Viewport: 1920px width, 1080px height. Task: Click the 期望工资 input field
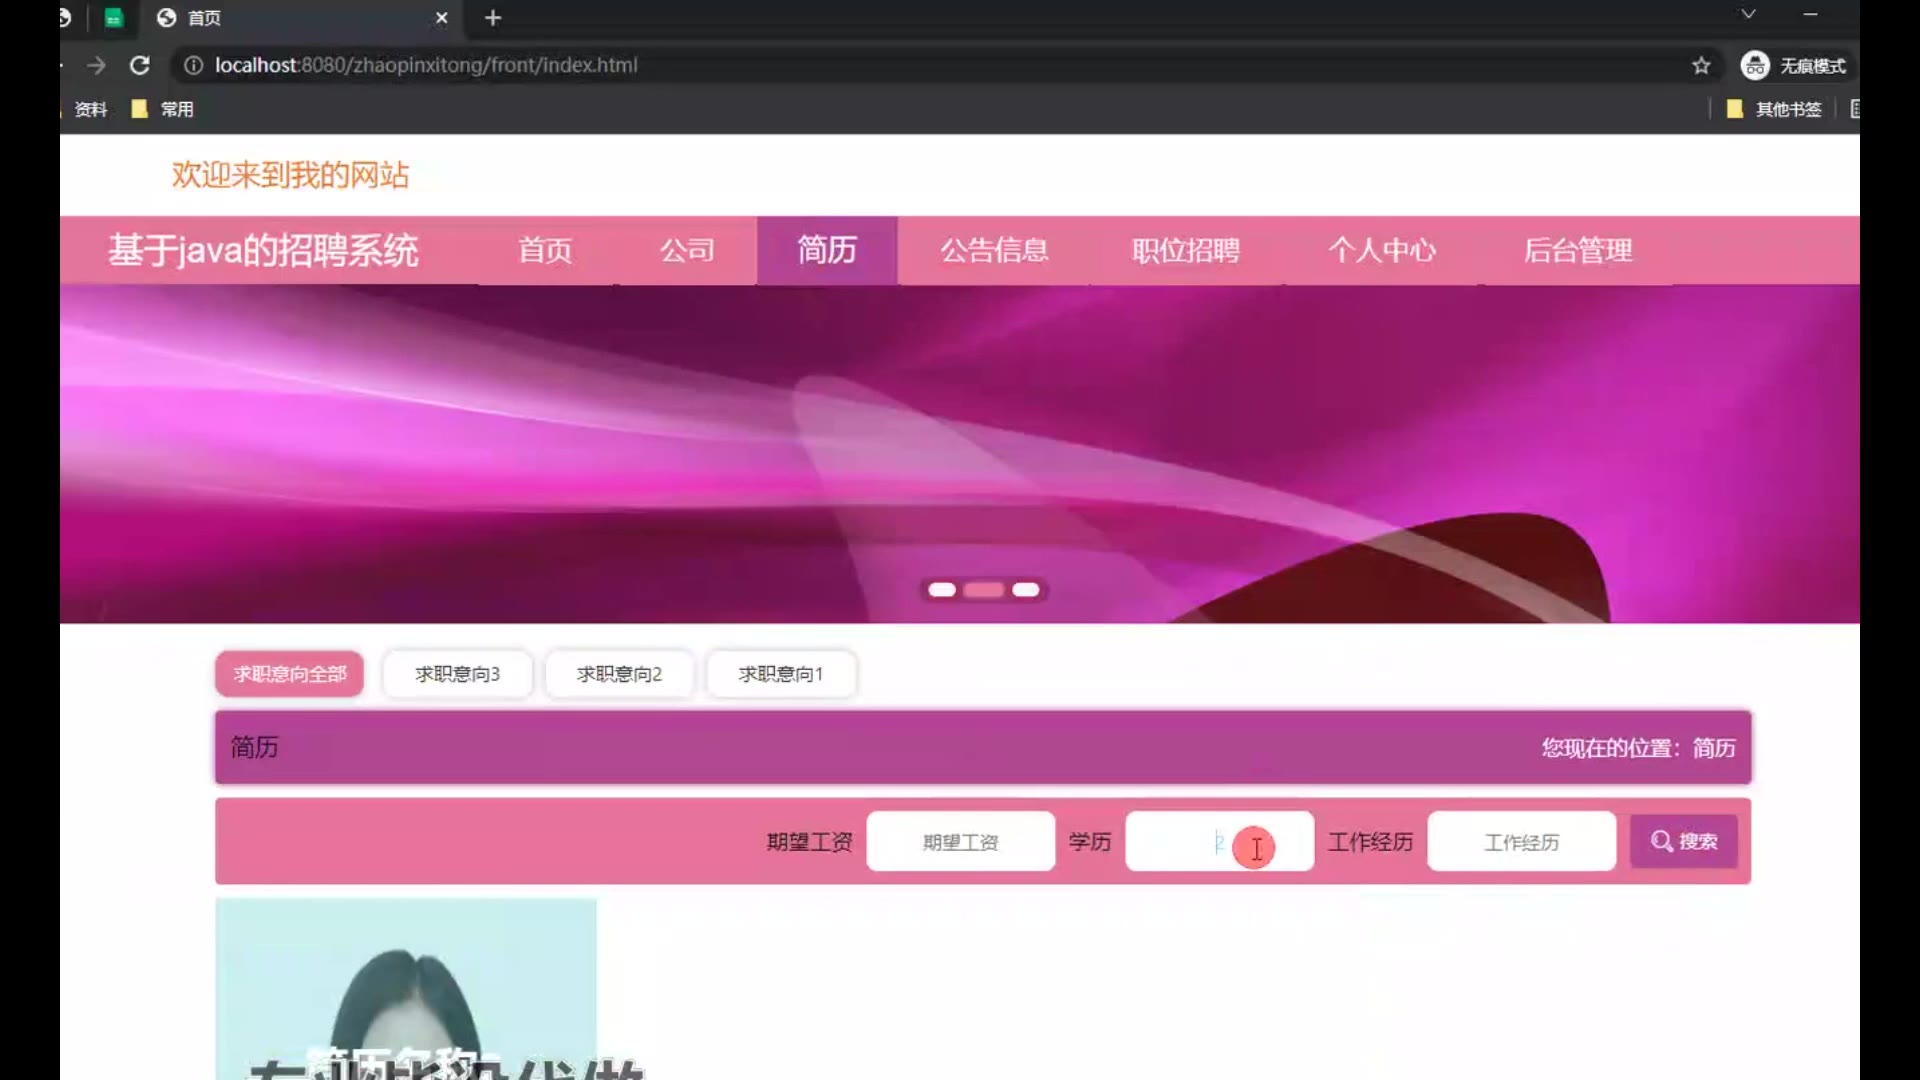pos(960,842)
